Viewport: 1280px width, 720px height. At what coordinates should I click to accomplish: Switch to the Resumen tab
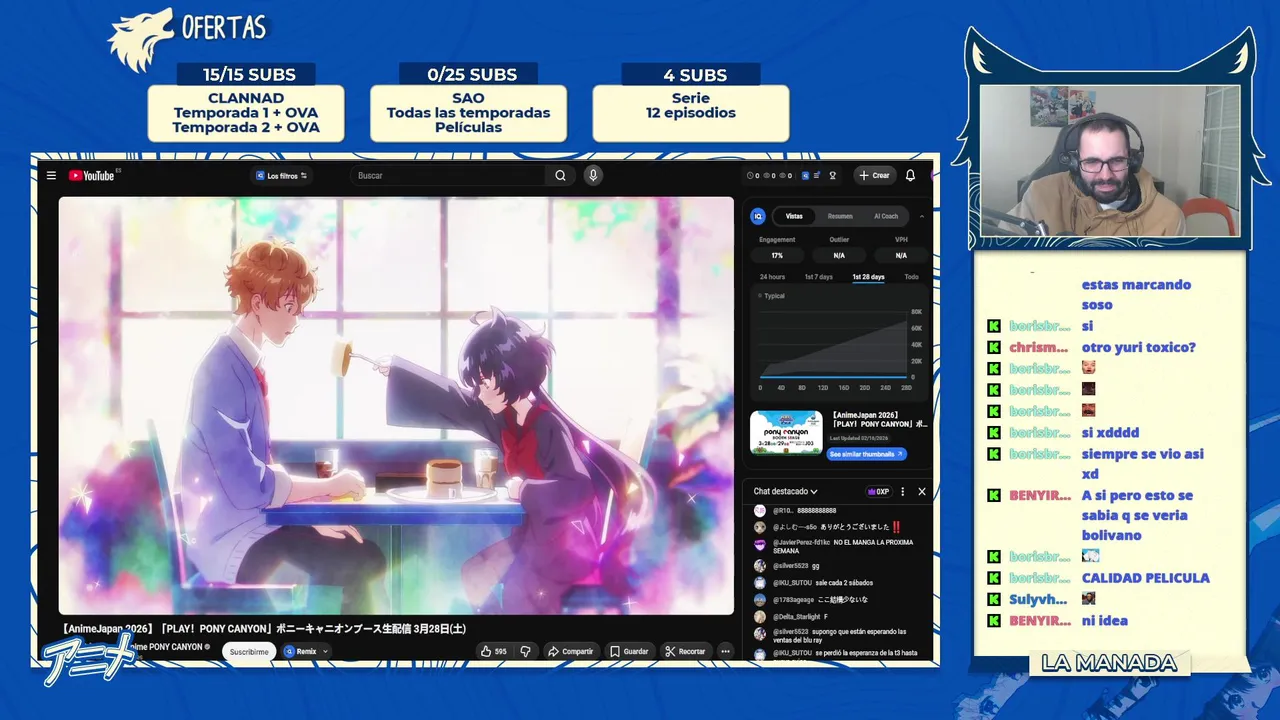(840, 216)
